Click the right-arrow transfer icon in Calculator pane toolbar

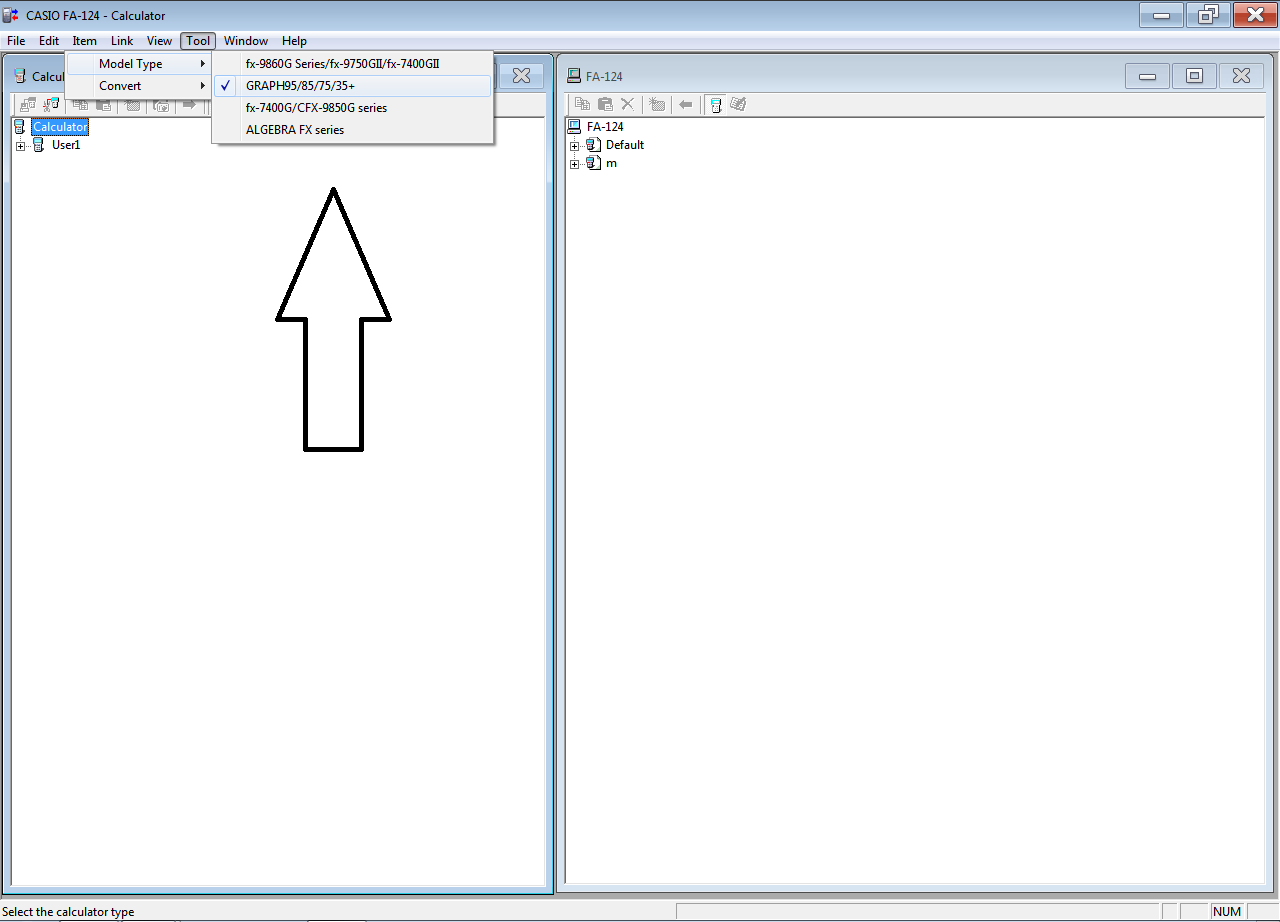[189, 104]
